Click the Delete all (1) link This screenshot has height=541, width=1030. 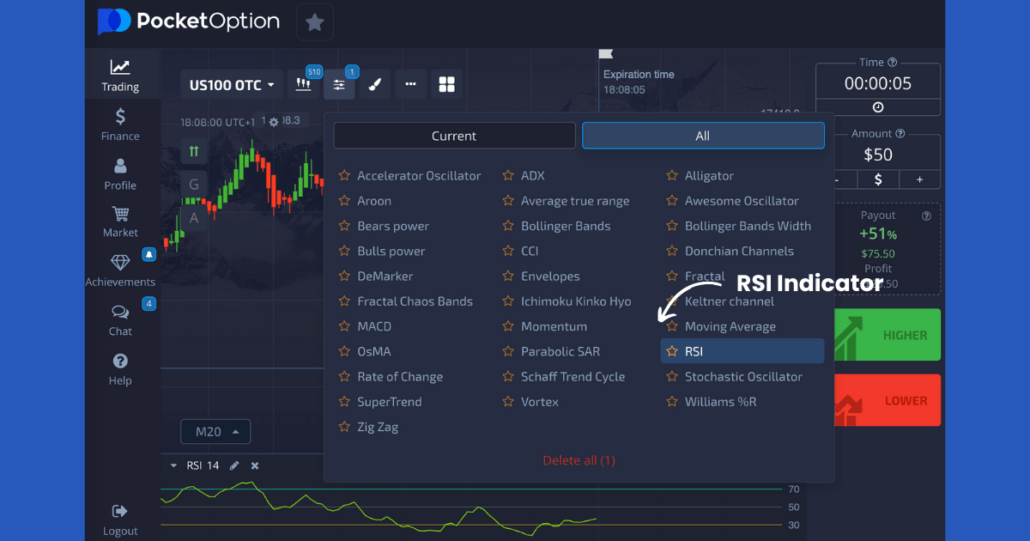579,460
